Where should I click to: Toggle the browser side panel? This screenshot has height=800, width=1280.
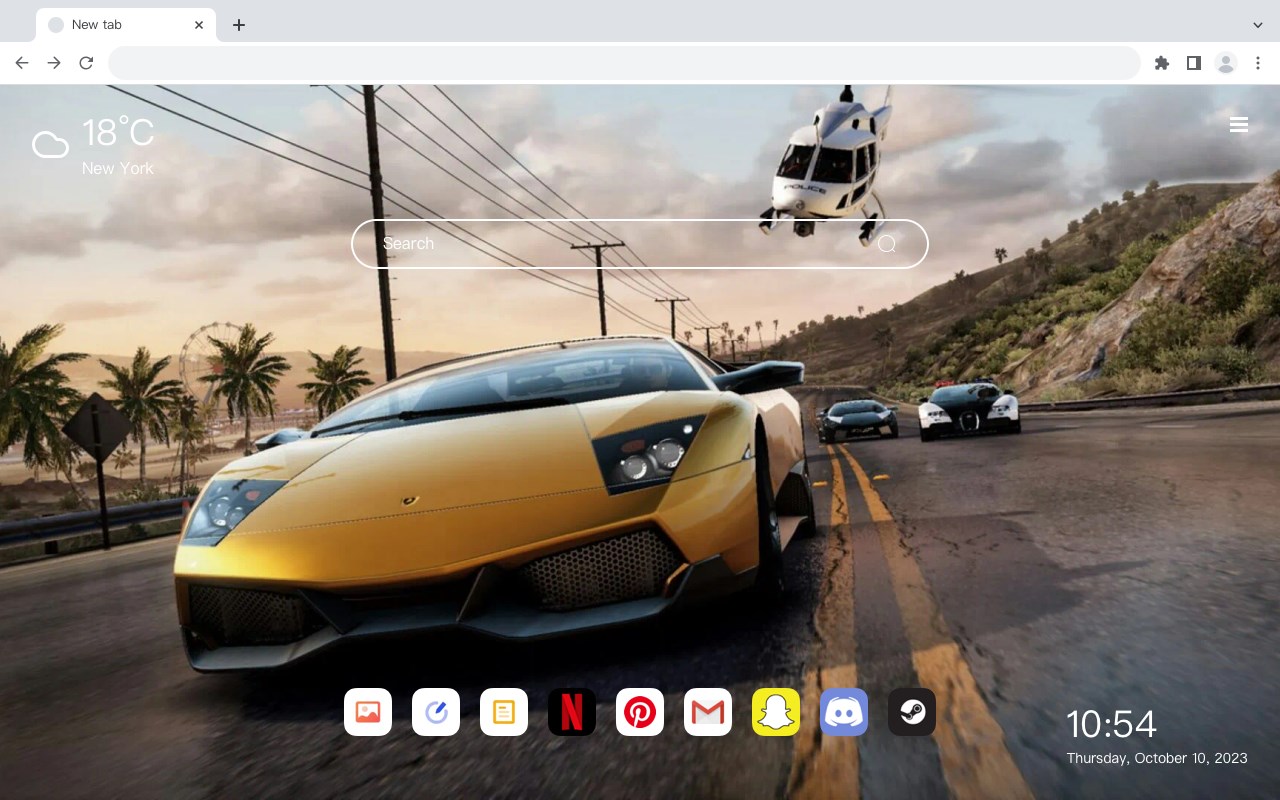point(1193,63)
